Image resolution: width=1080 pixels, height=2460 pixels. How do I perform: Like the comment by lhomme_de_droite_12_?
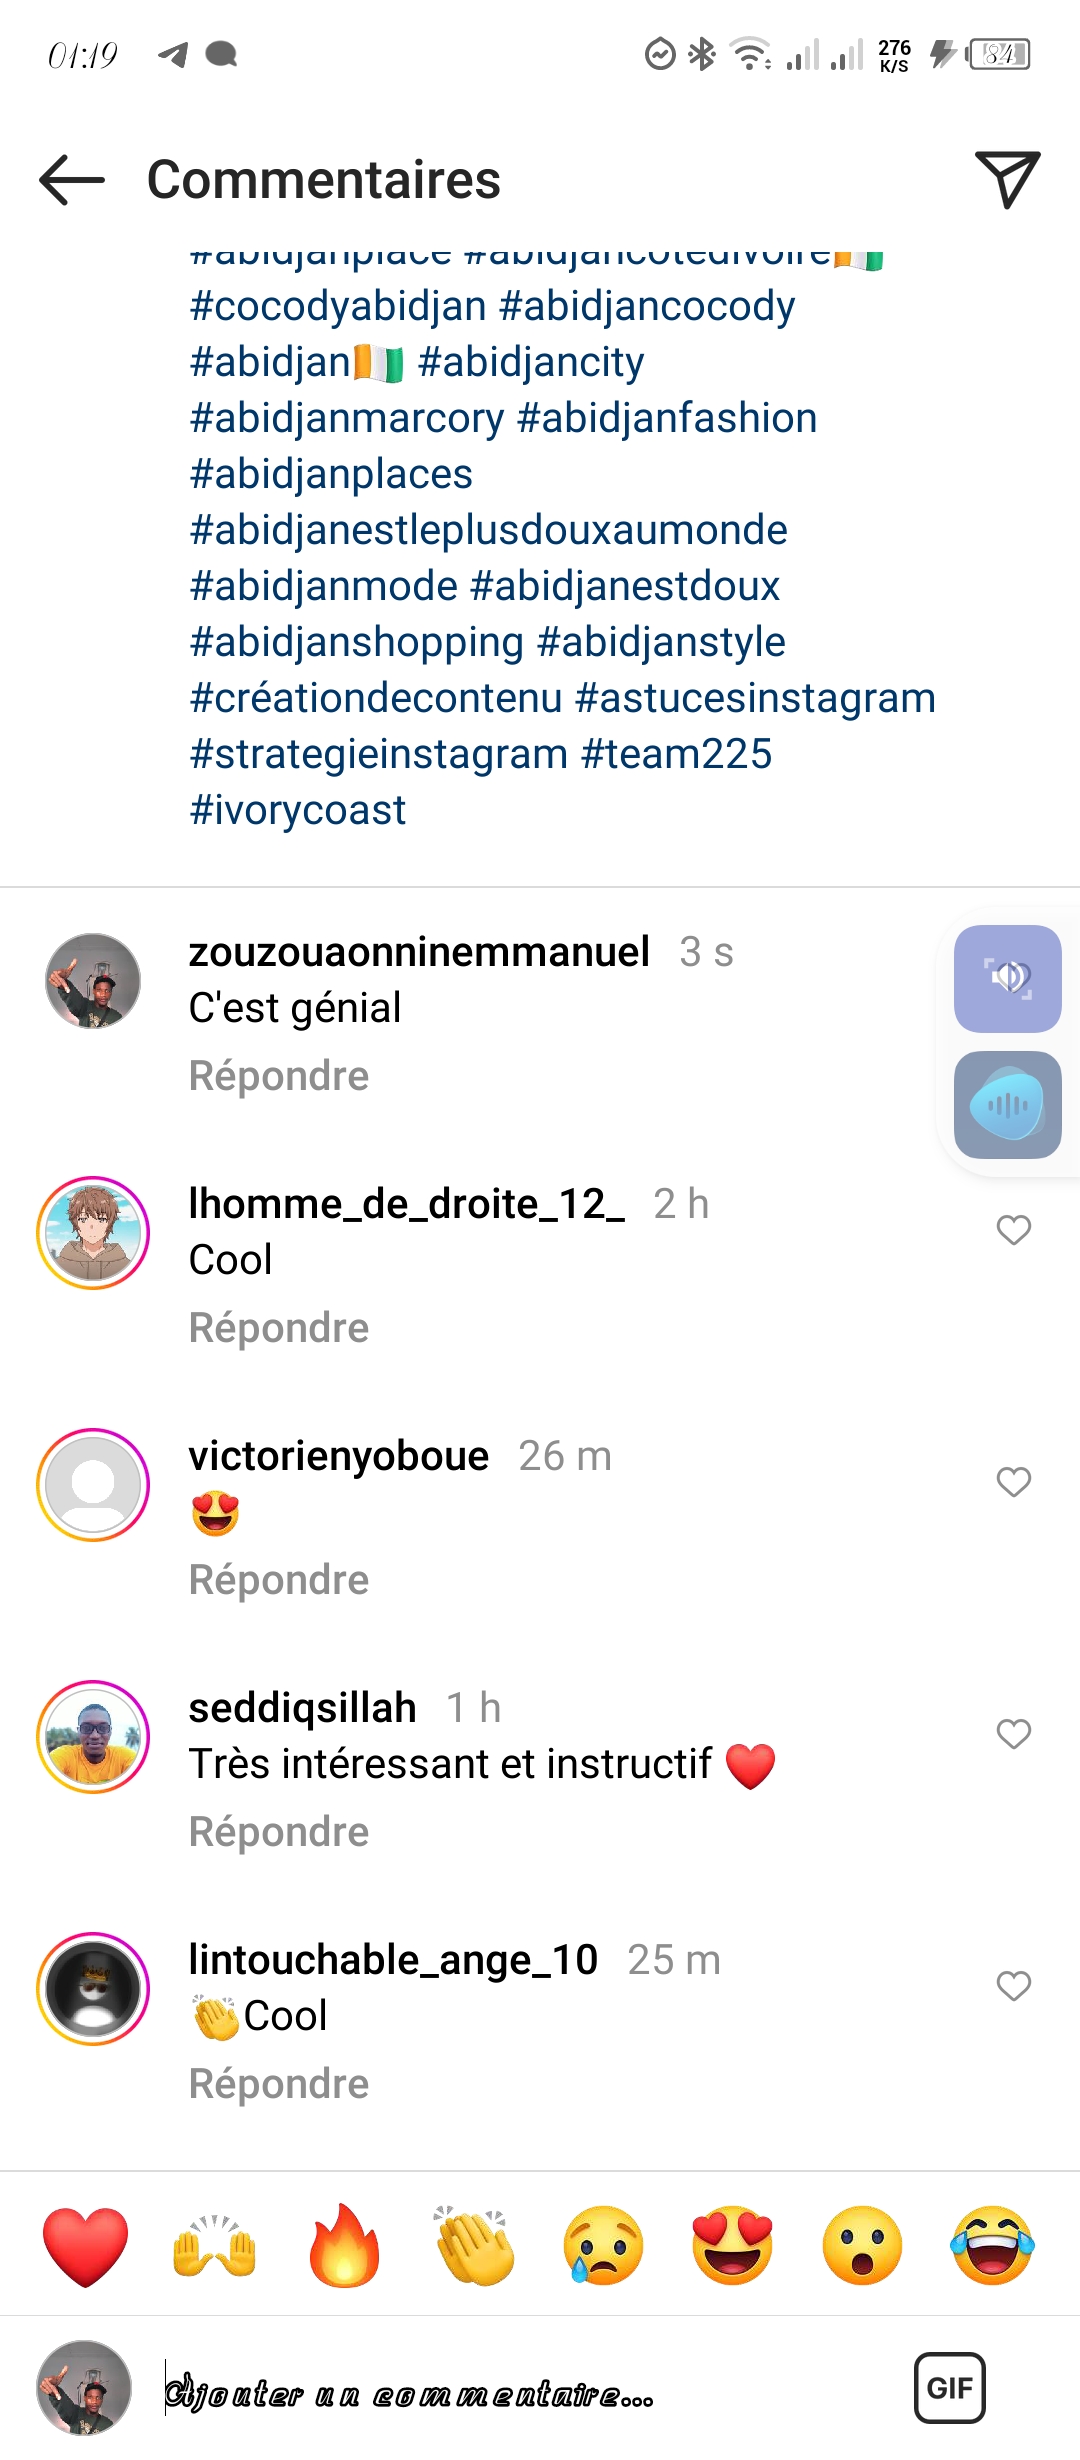click(x=1013, y=1230)
